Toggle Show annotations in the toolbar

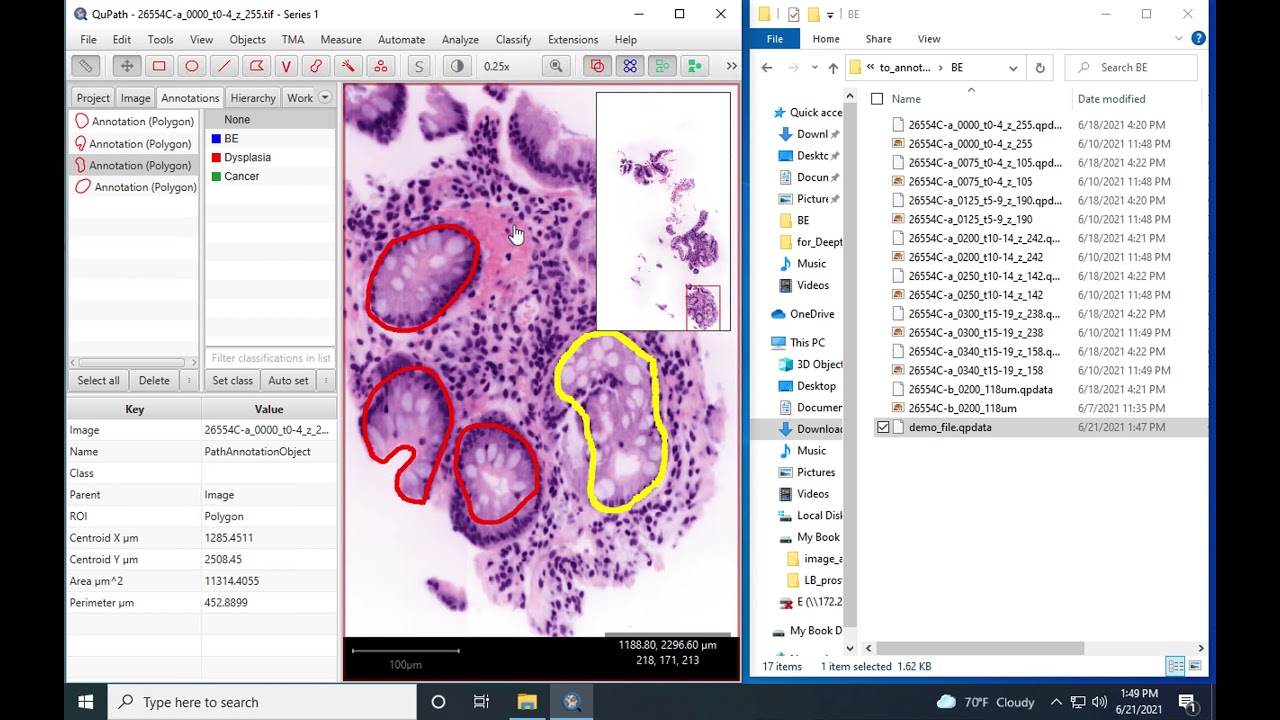(x=597, y=66)
